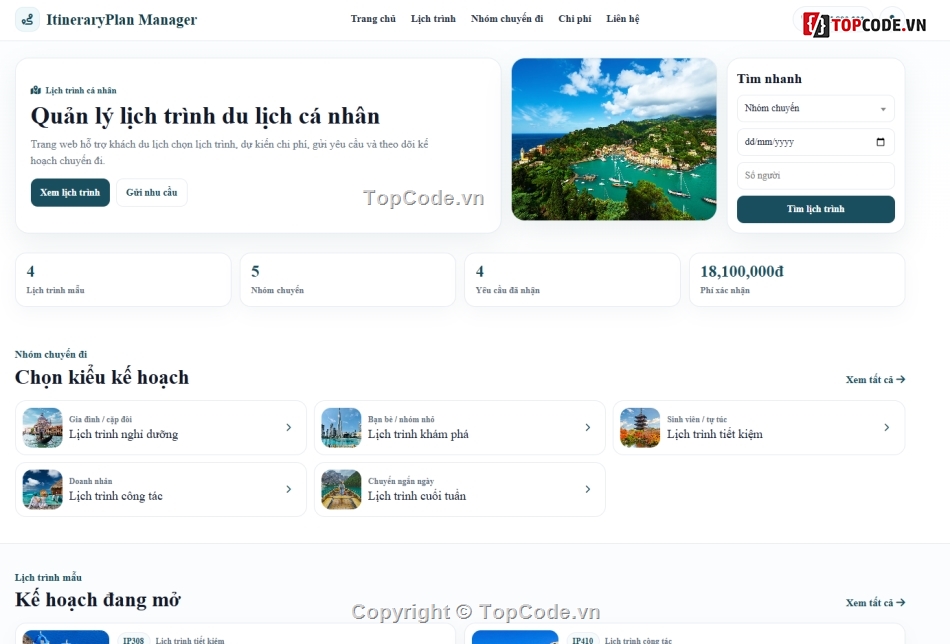
Task: Click the dd/mm/yyyy date field
Action: tap(815, 142)
